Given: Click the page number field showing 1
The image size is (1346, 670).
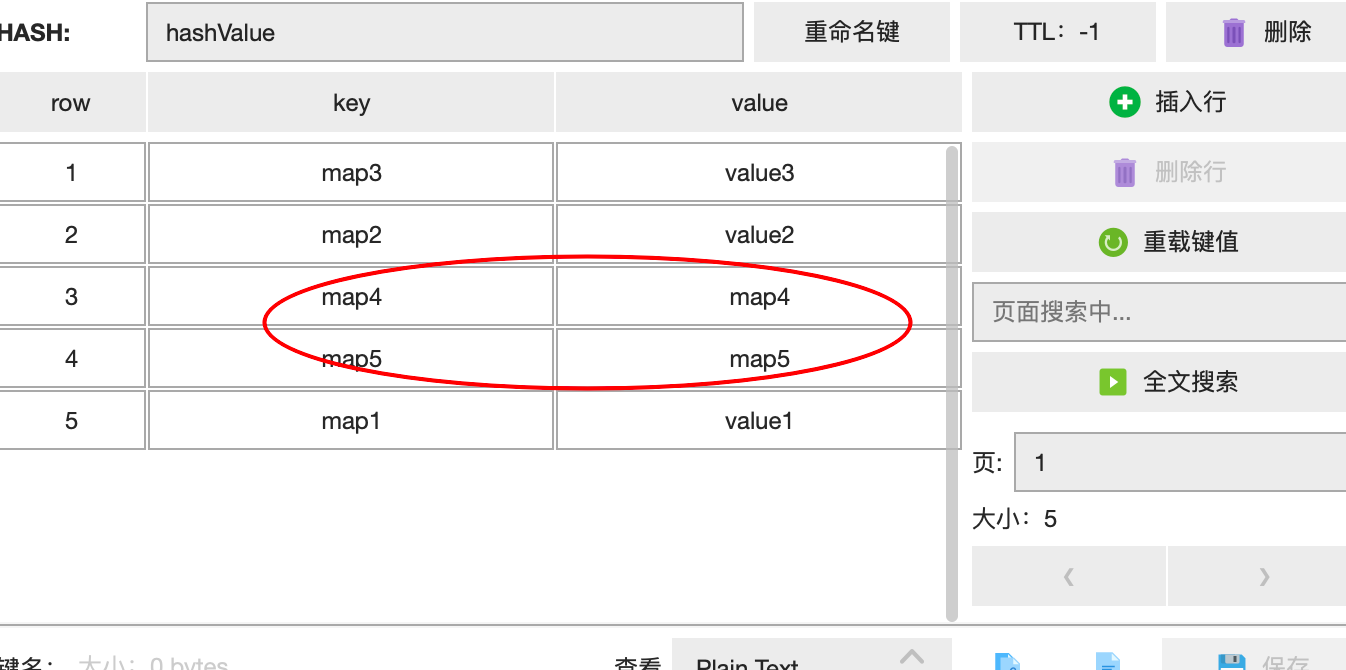Looking at the screenshot, I should point(1180,462).
